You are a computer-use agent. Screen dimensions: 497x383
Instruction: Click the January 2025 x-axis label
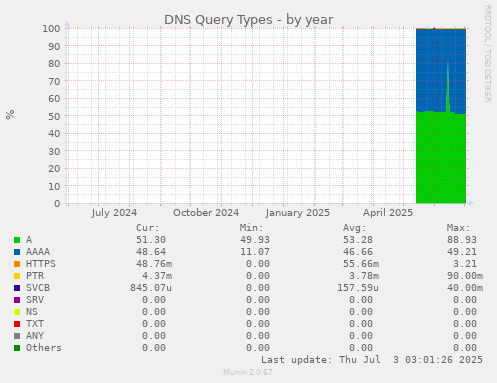[298, 213]
